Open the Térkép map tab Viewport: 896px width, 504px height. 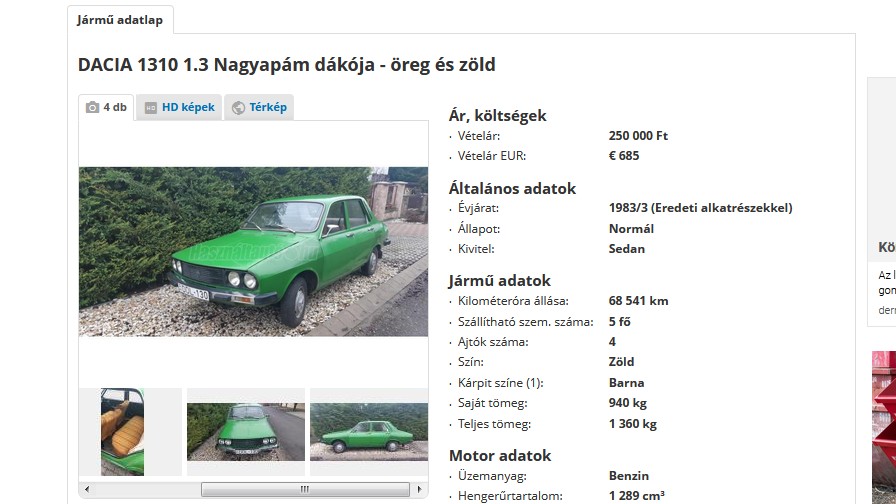(x=259, y=107)
